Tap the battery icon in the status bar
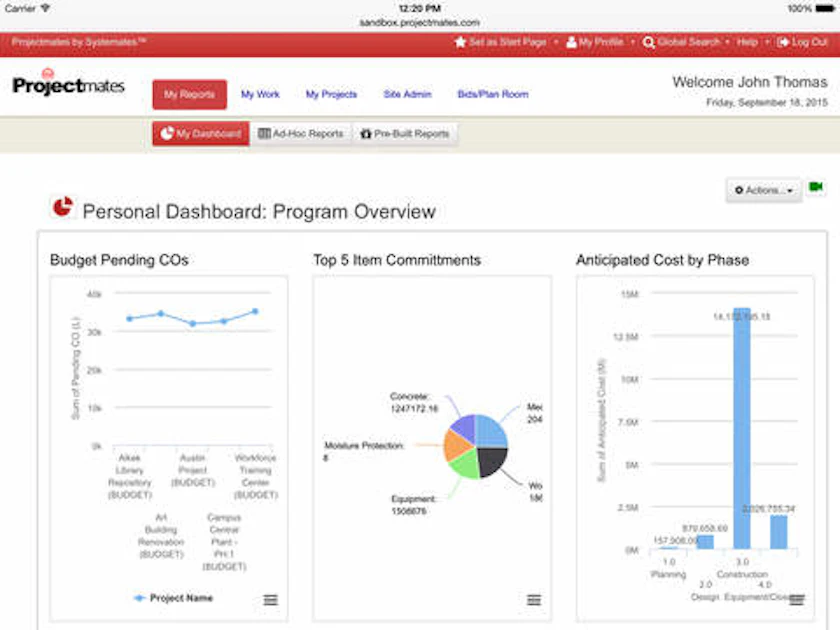 coord(825,9)
